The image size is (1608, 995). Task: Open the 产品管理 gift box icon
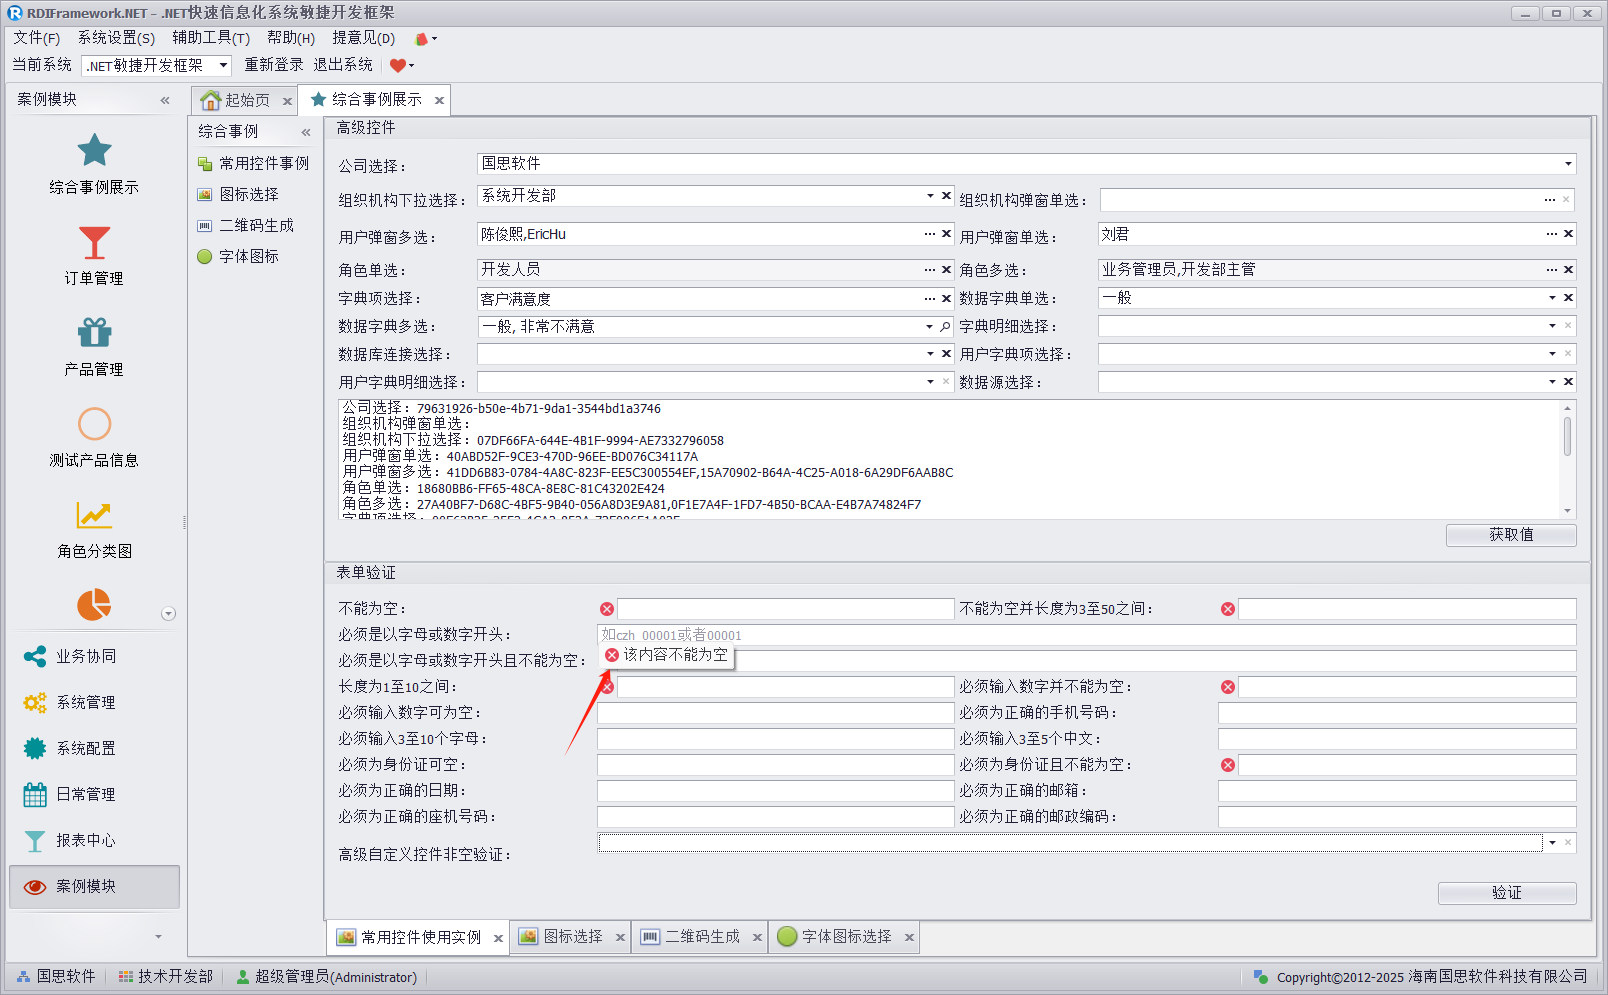(x=94, y=333)
